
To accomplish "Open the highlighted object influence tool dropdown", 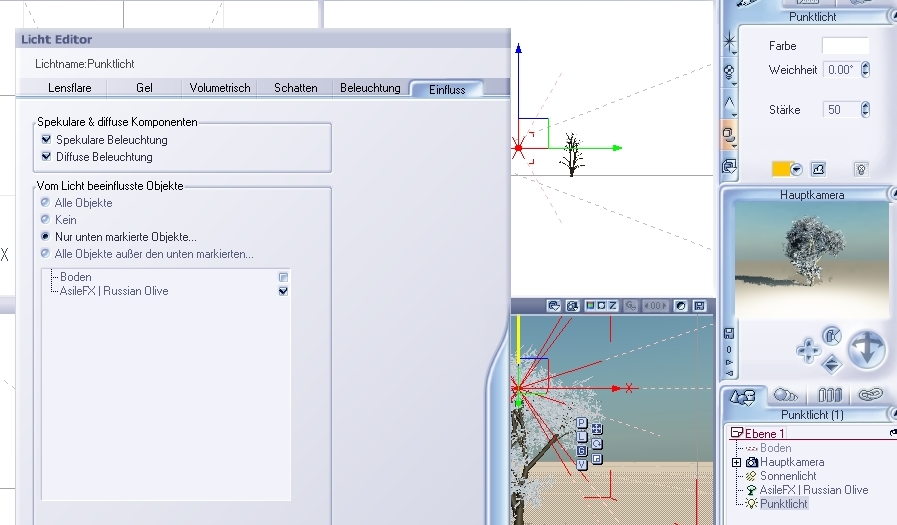I will pos(729,136).
